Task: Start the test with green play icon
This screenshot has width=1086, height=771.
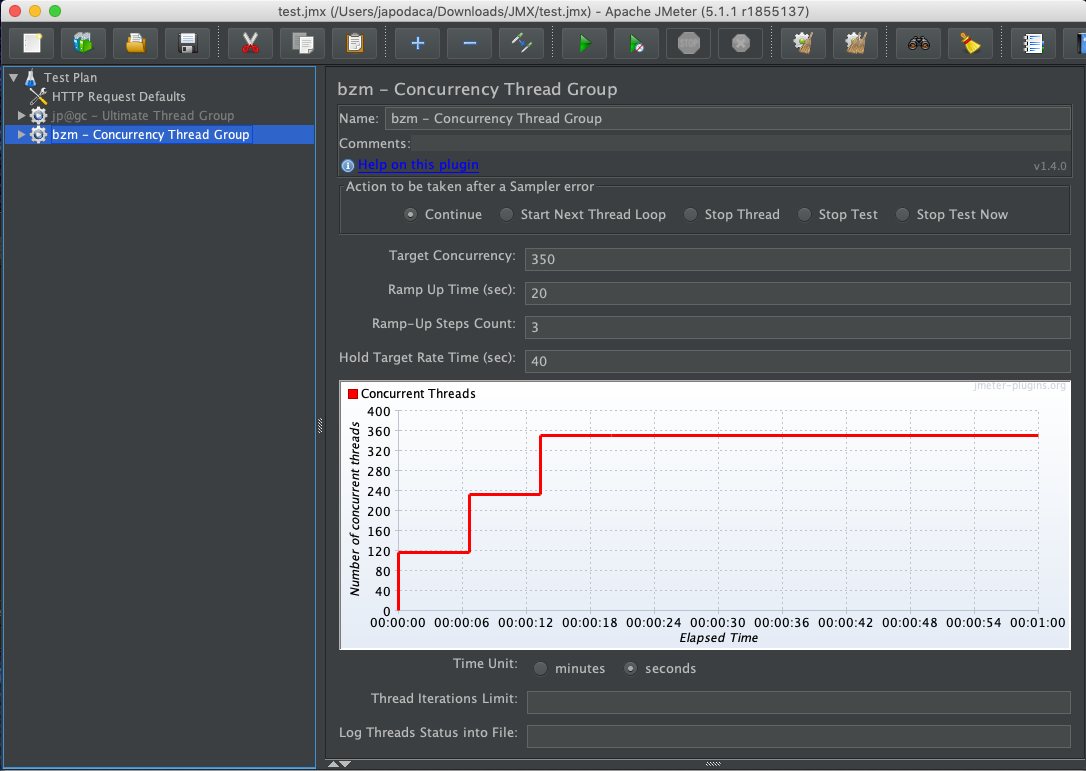Action: (585, 43)
